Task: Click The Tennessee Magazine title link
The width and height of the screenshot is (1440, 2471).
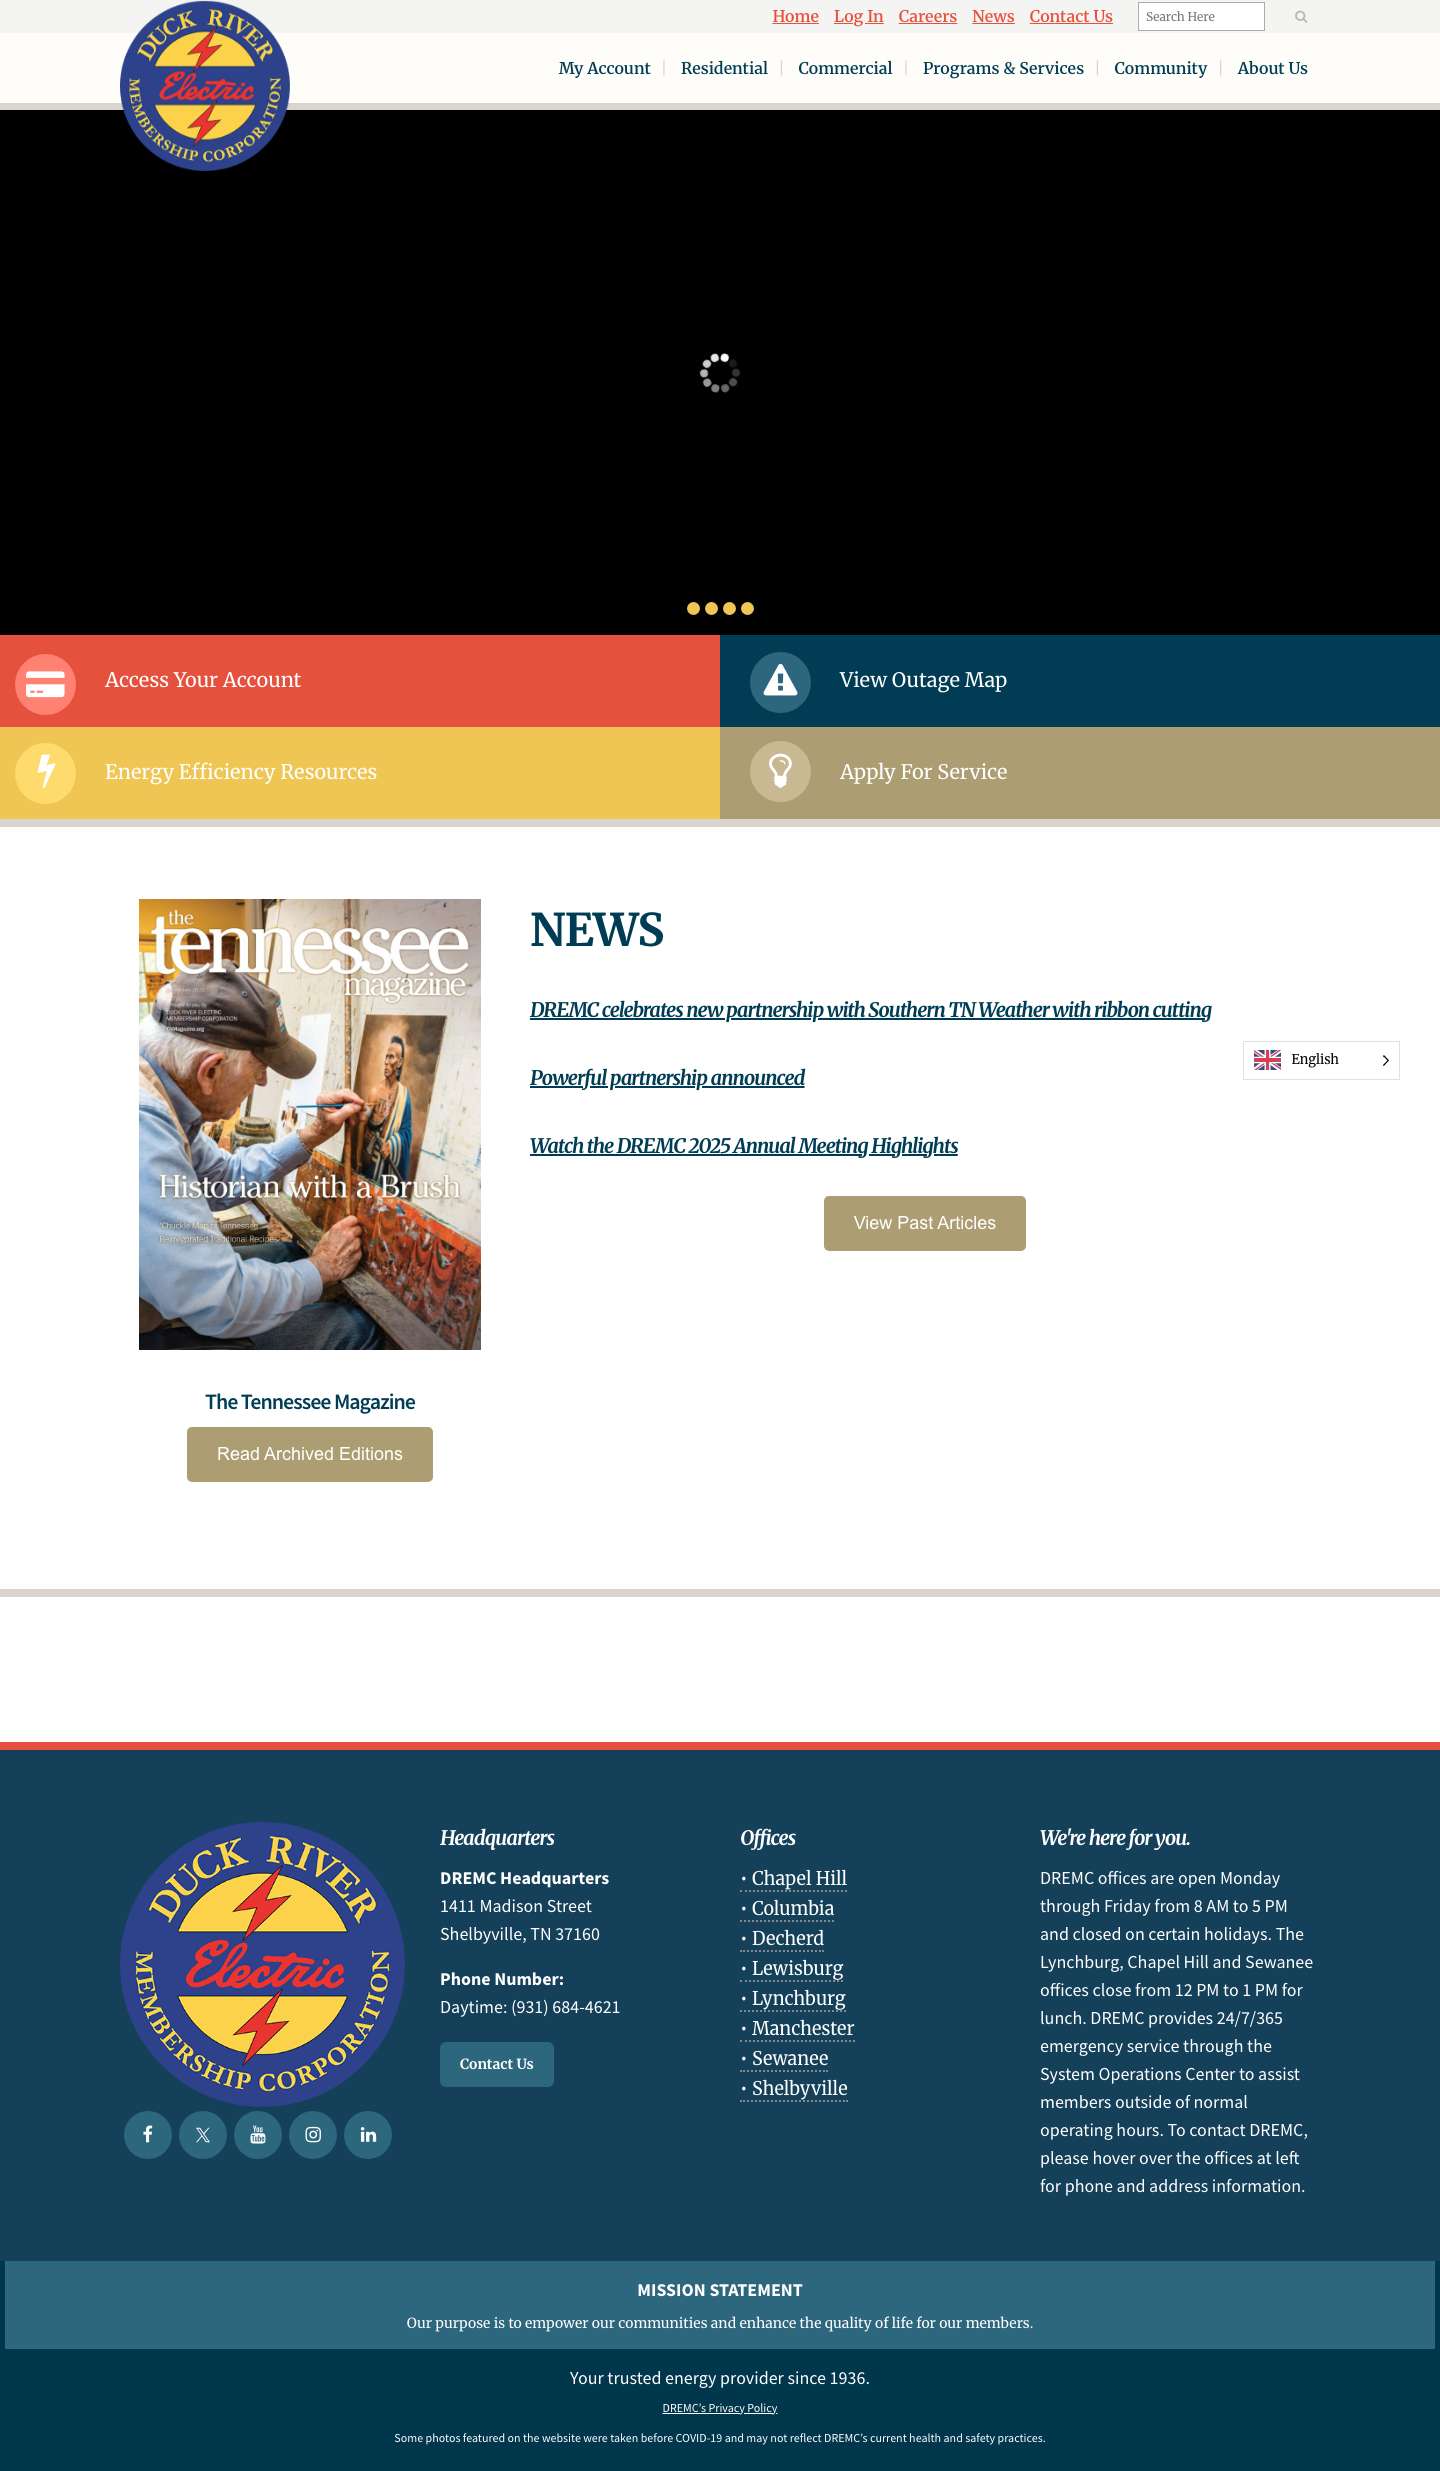Action: tap(310, 1402)
